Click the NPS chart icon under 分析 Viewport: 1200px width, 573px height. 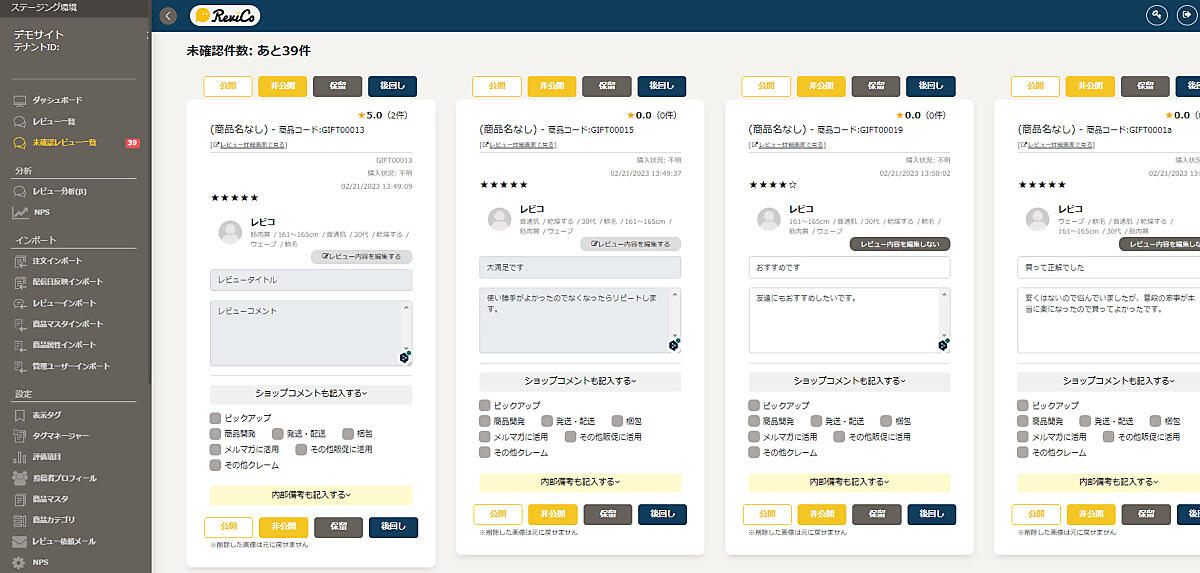click(20, 212)
